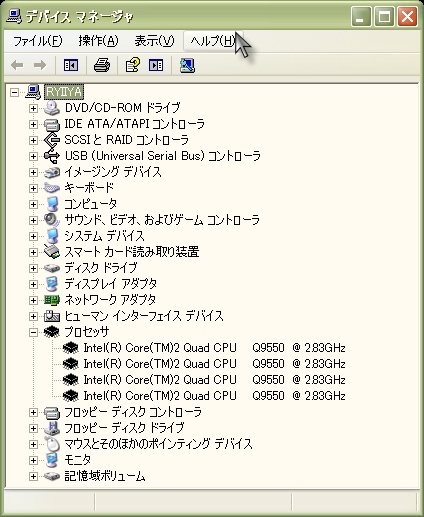The width and height of the screenshot is (424, 517).
Task: Expand the DVD/CD-ROM ドライブ node
Action: 33,108
